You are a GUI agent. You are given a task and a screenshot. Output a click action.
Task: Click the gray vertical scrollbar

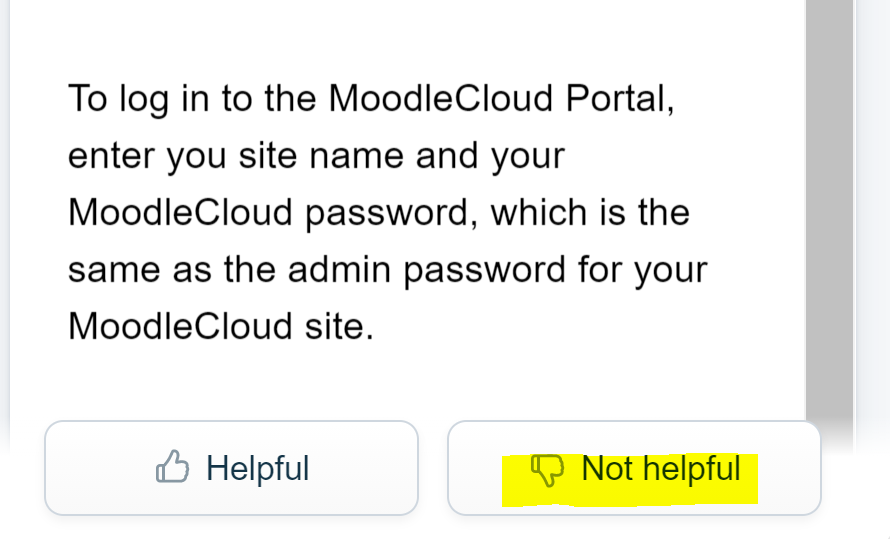pyautogui.click(x=828, y=200)
